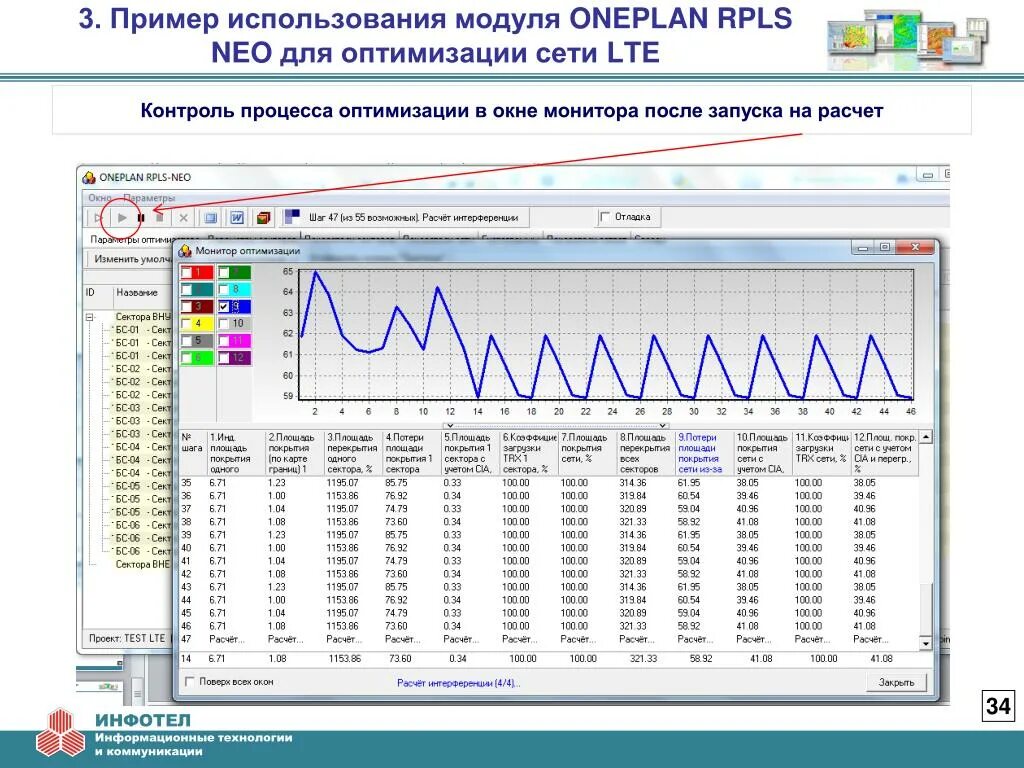1024x768 pixels.
Task: Enable series 4 yellow checkbox
Action: coord(187,323)
